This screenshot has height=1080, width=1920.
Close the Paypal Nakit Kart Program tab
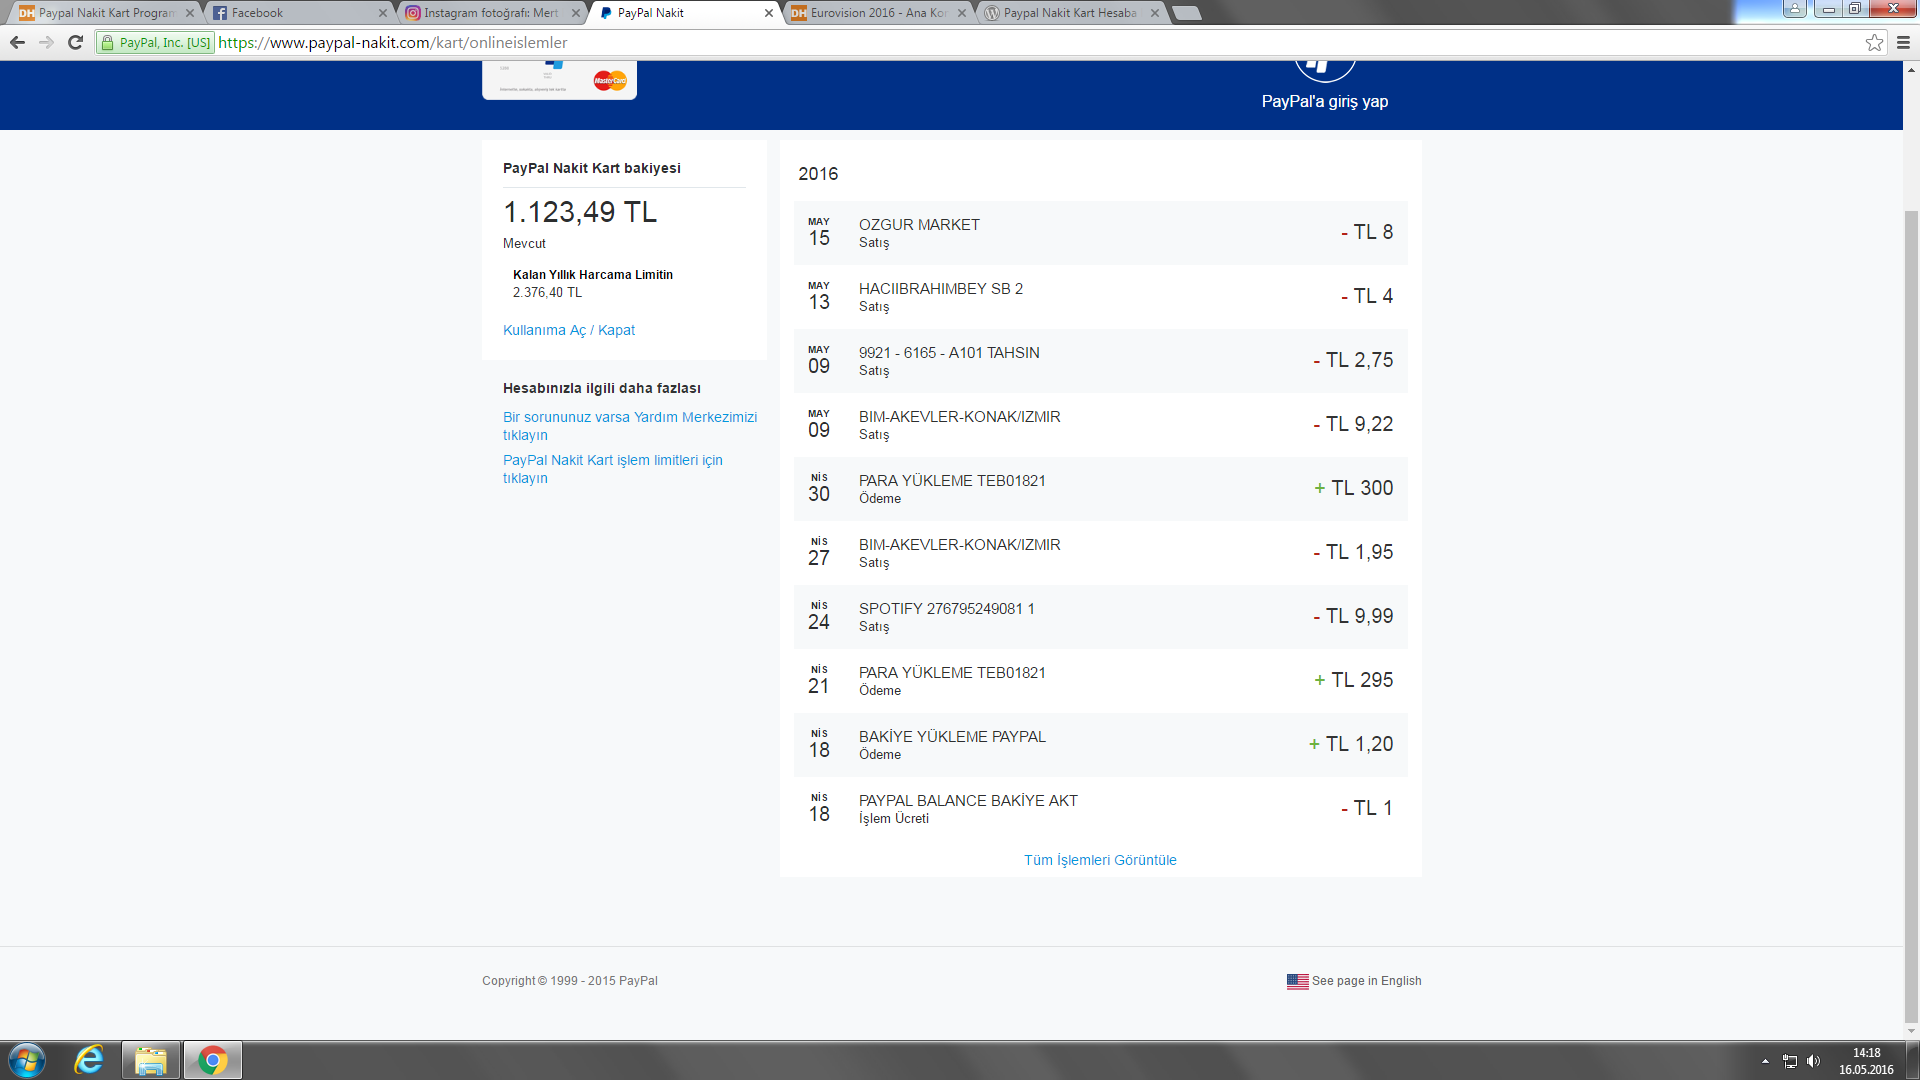click(189, 13)
